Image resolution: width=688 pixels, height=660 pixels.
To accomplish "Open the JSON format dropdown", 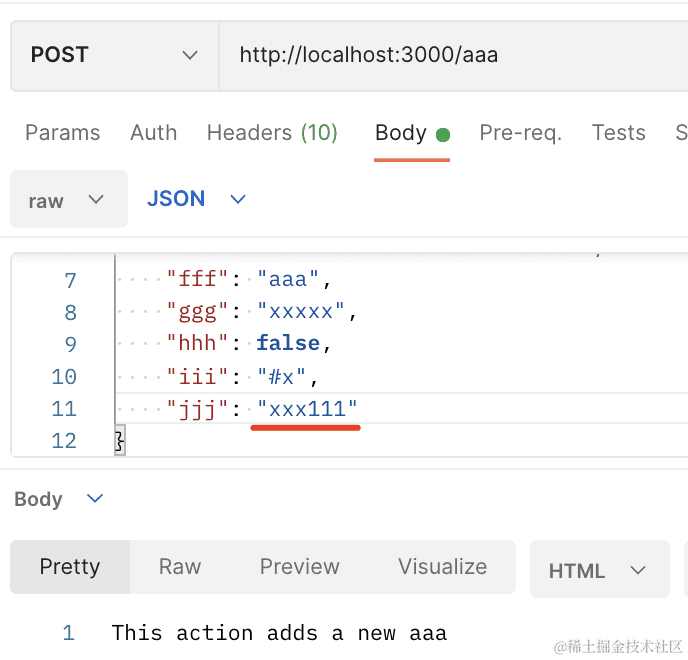I will click(196, 199).
